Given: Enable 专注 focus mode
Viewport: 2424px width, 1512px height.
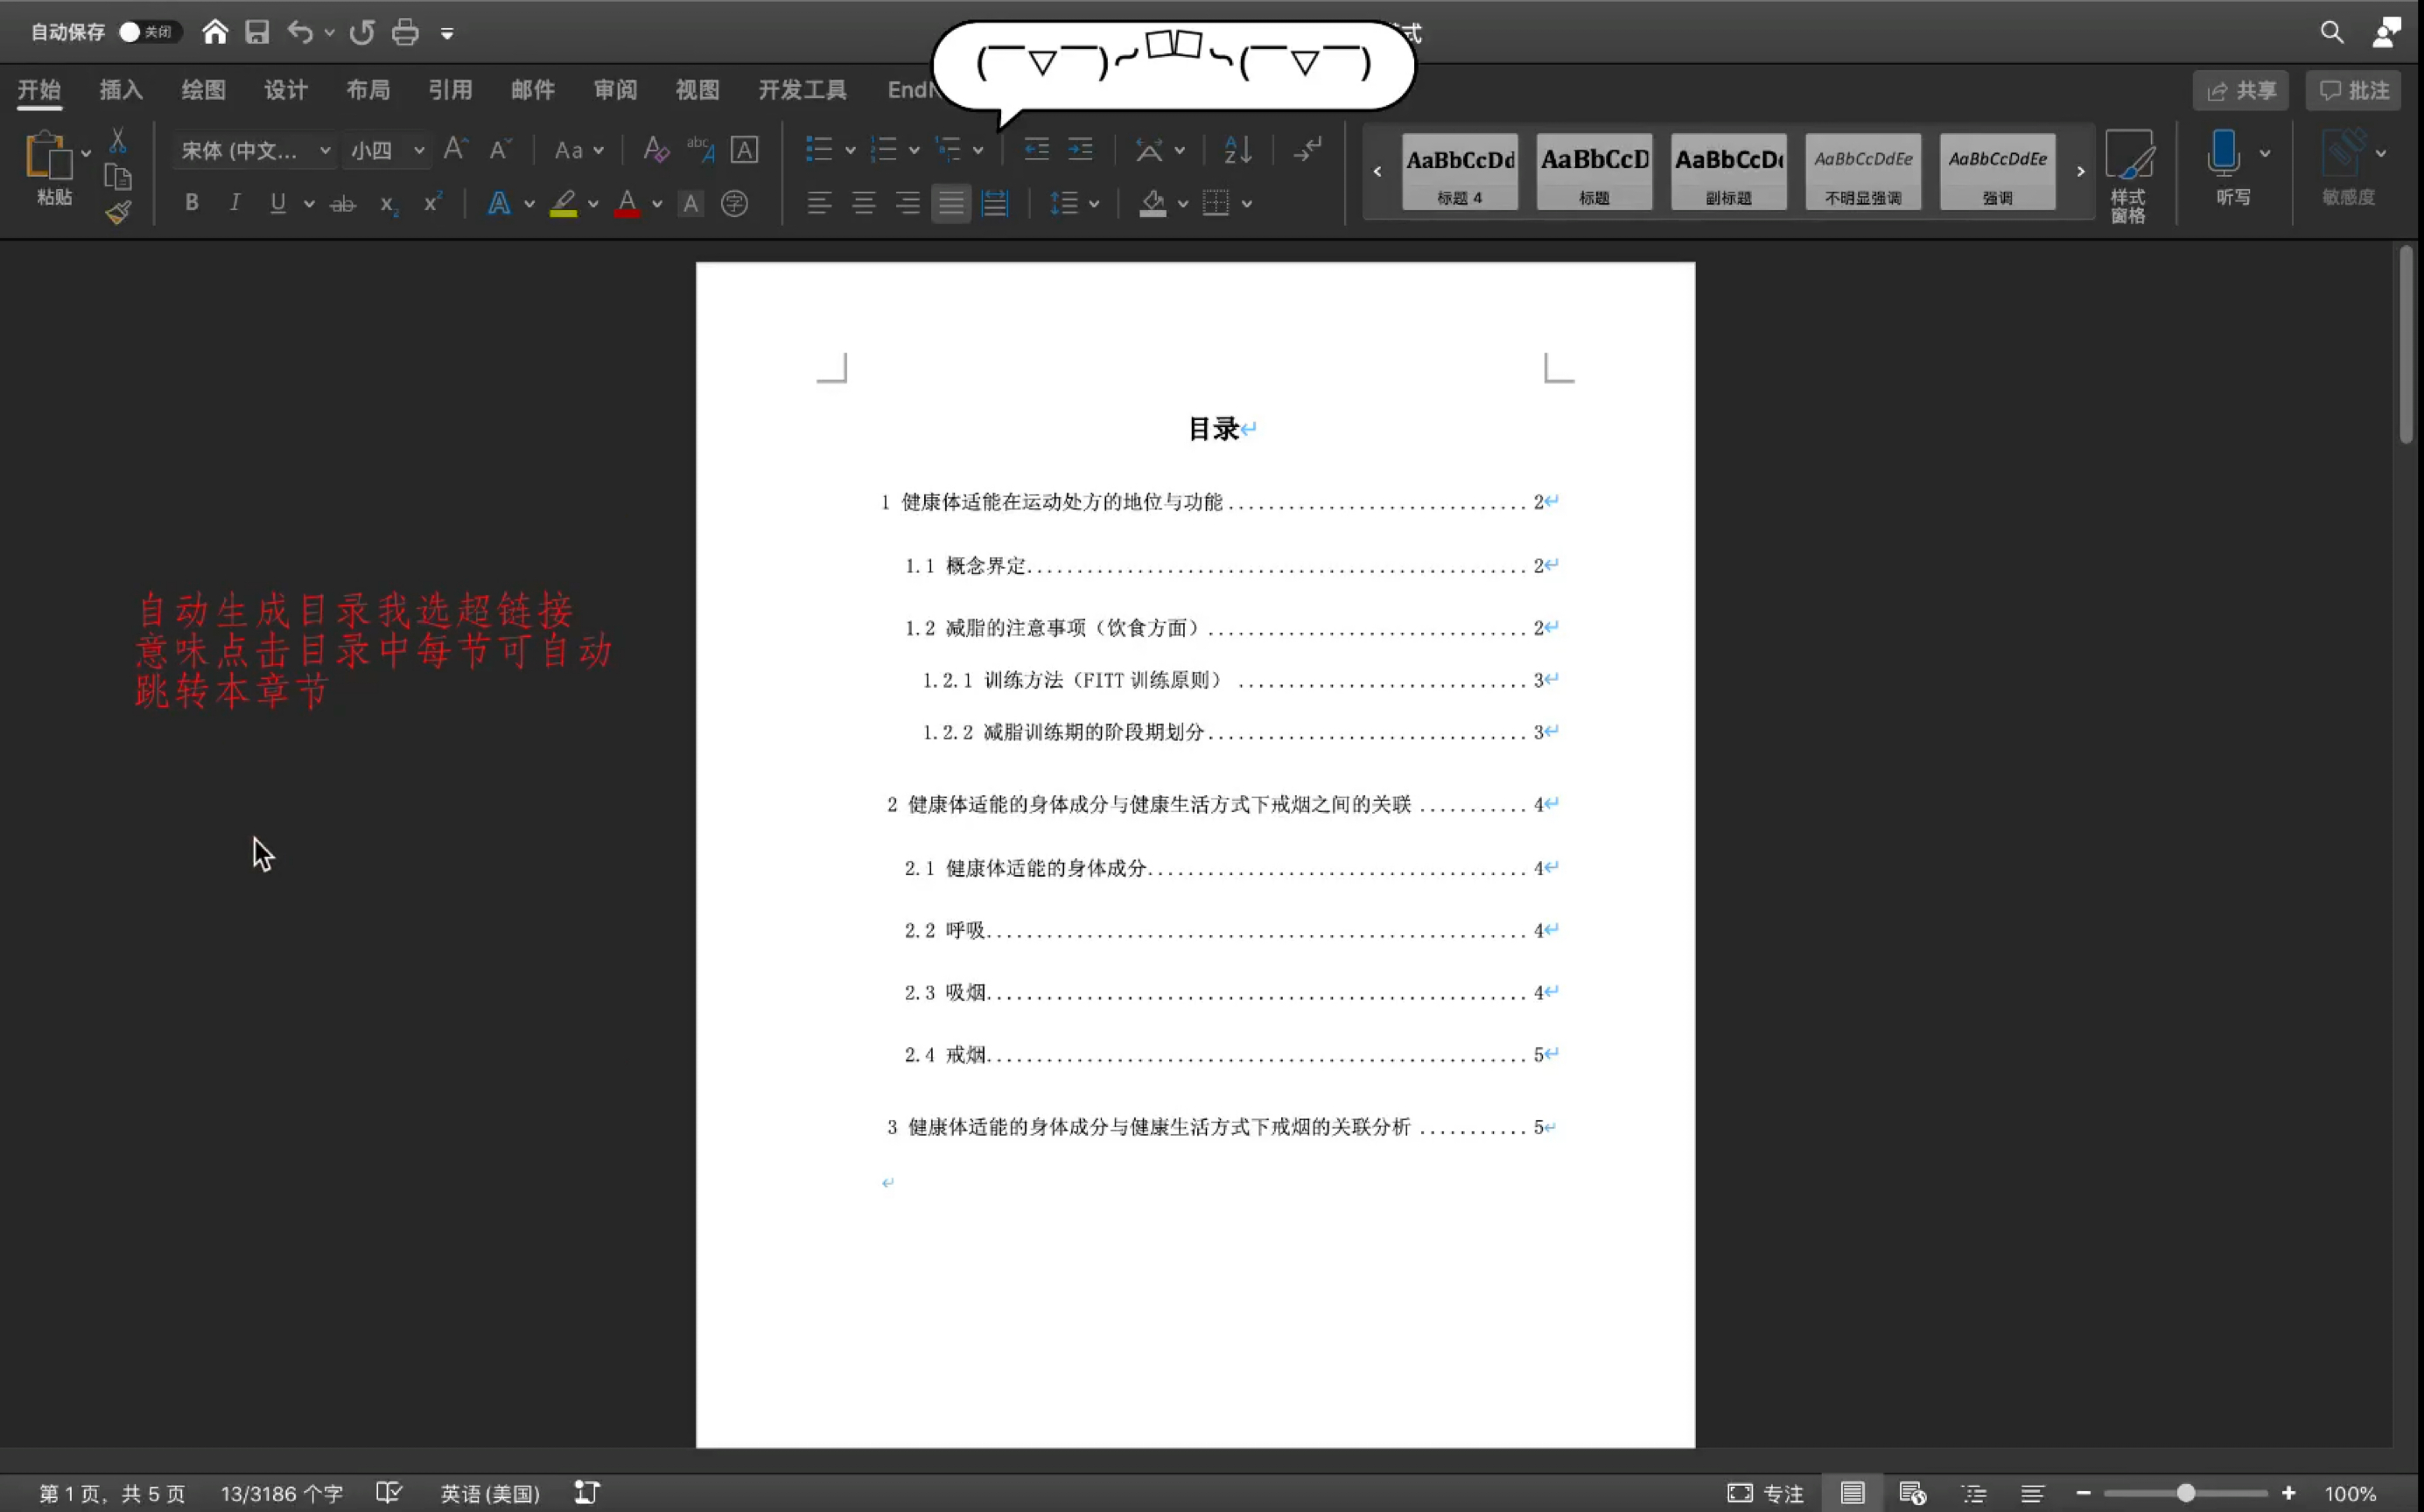Looking at the screenshot, I should [x=1765, y=1493].
